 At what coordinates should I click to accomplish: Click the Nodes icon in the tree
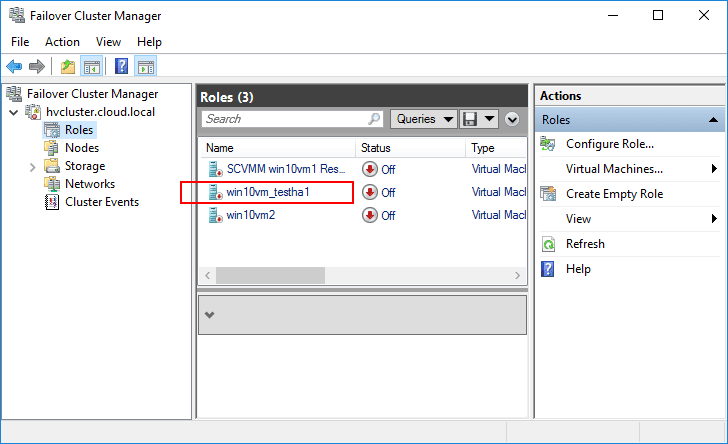[x=52, y=148]
